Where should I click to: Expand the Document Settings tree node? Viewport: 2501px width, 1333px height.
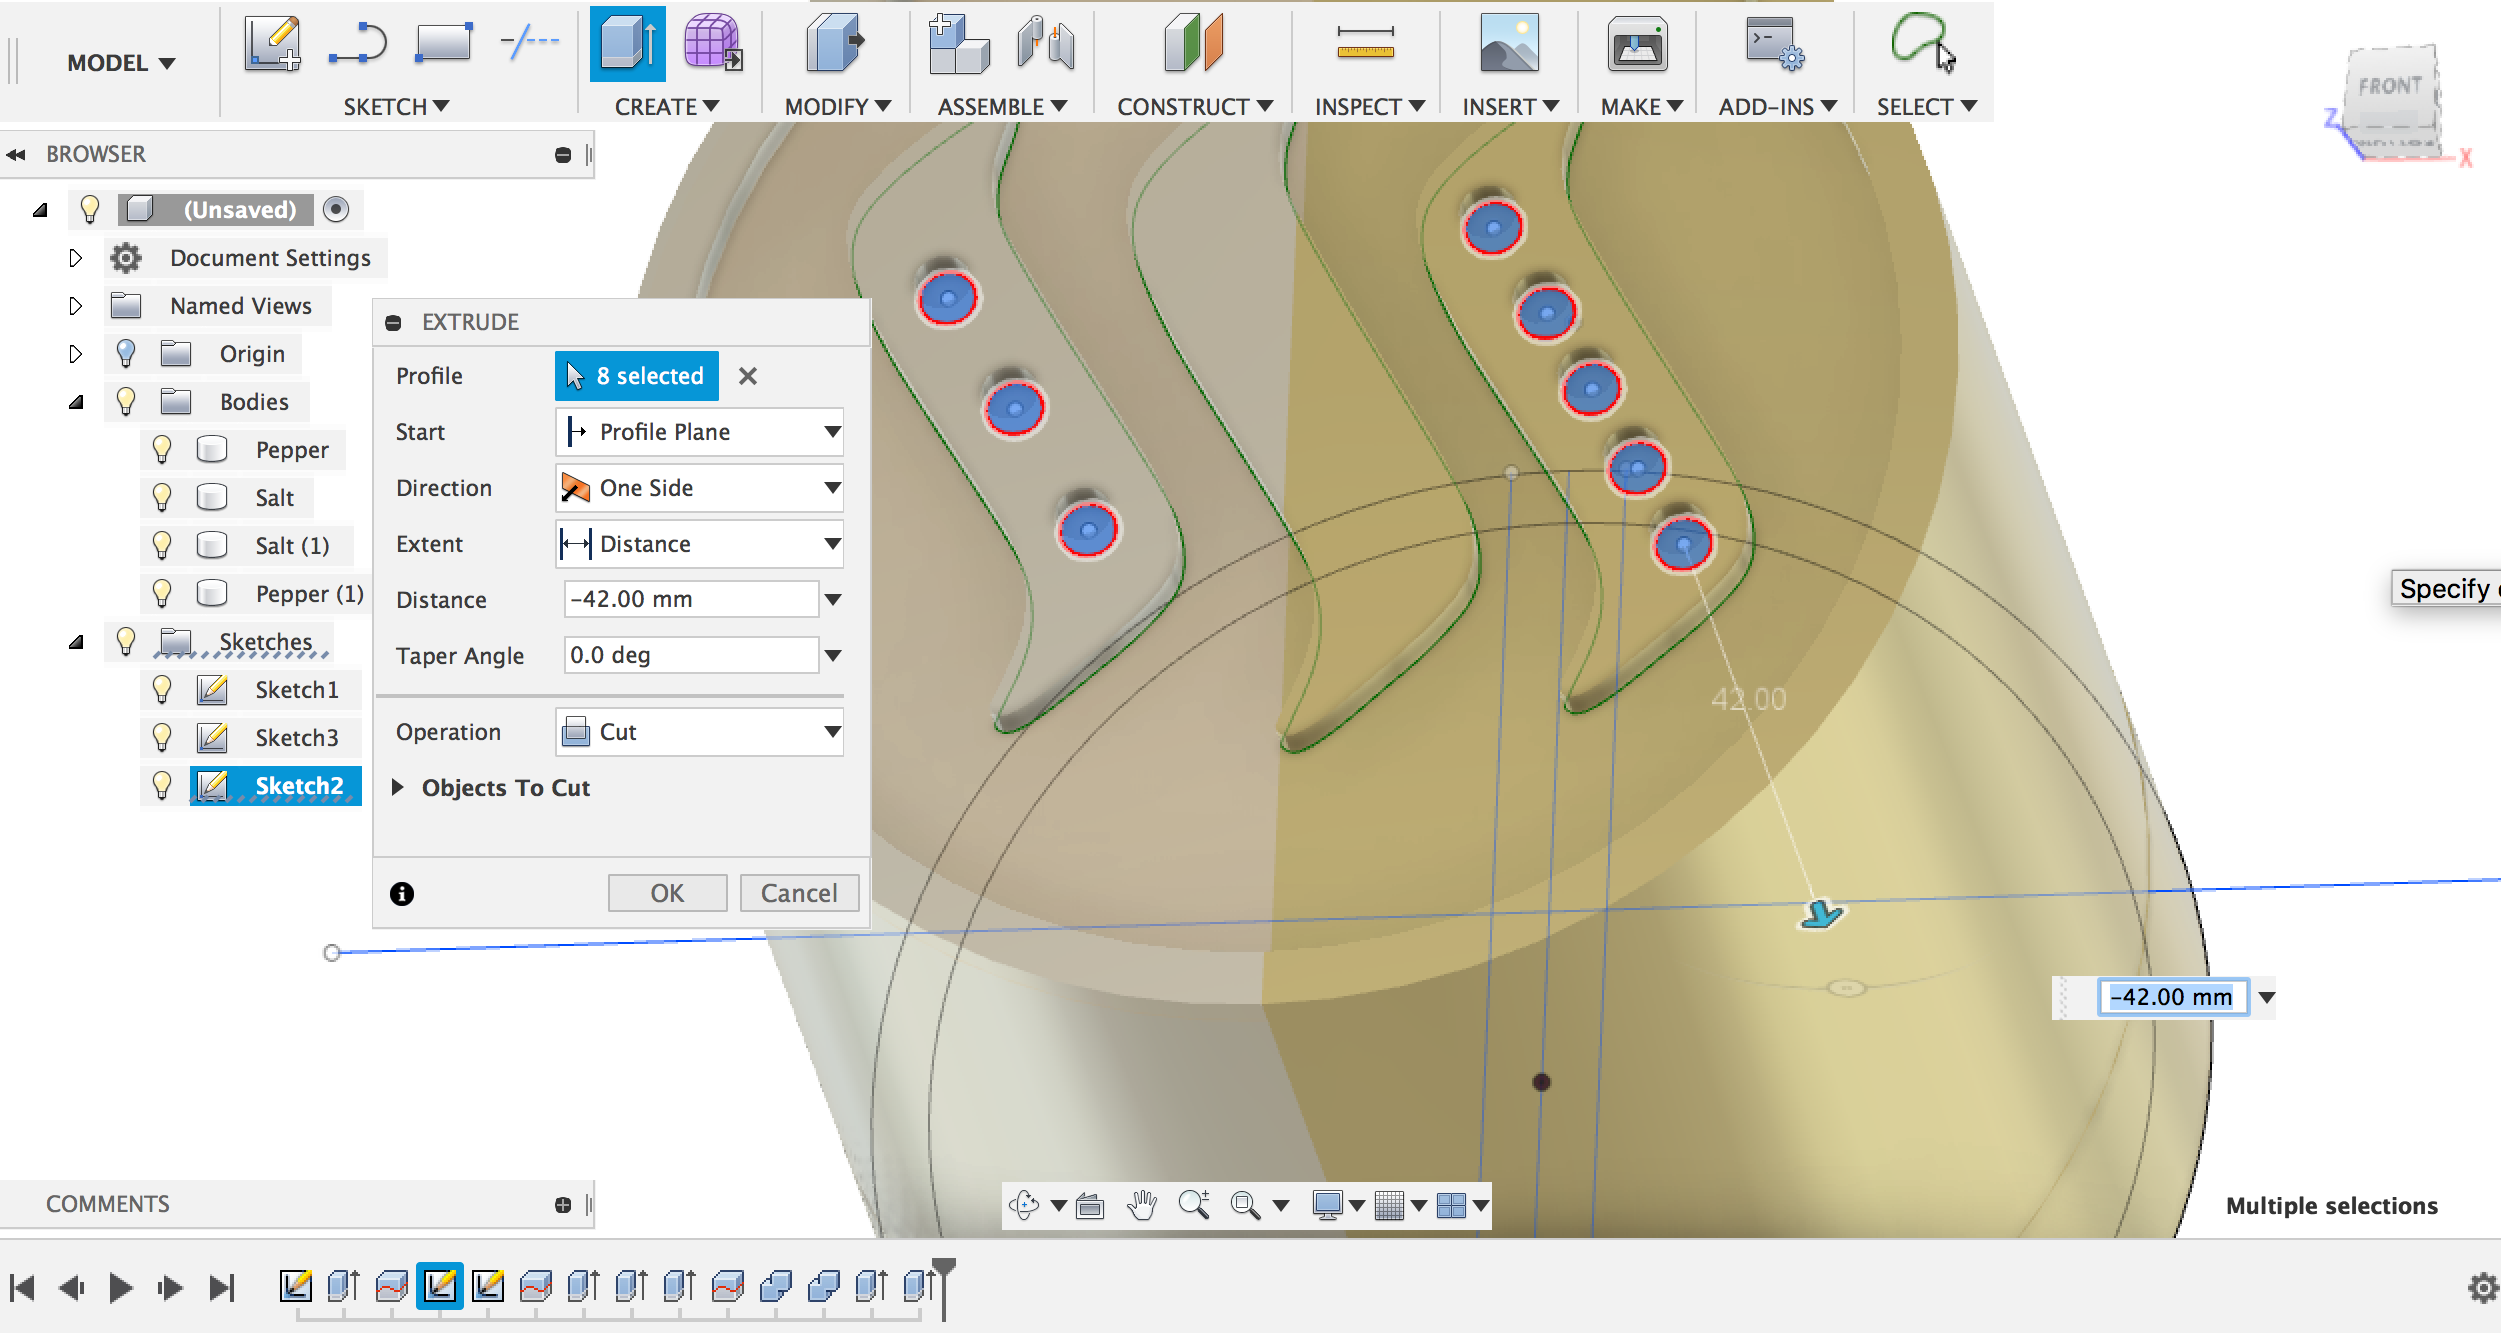[76, 258]
